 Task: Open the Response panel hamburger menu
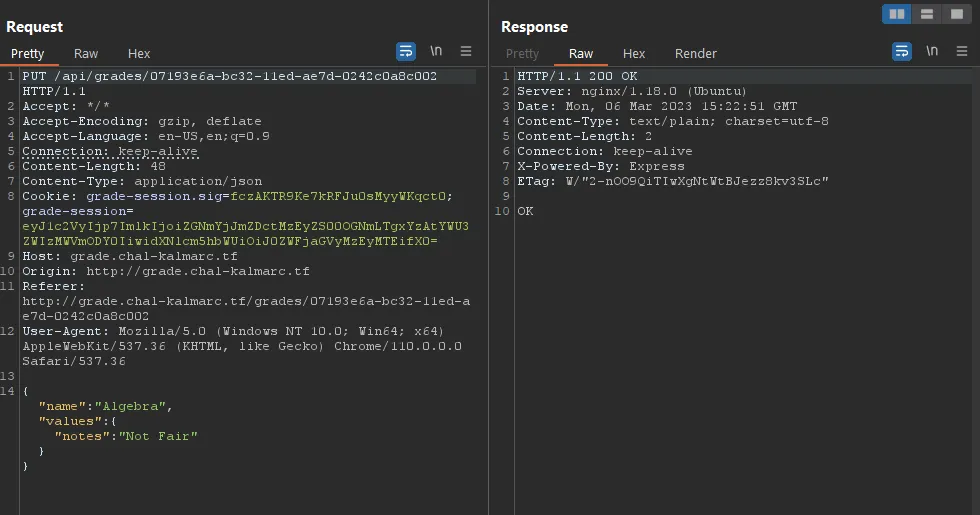[x=961, y=51]
